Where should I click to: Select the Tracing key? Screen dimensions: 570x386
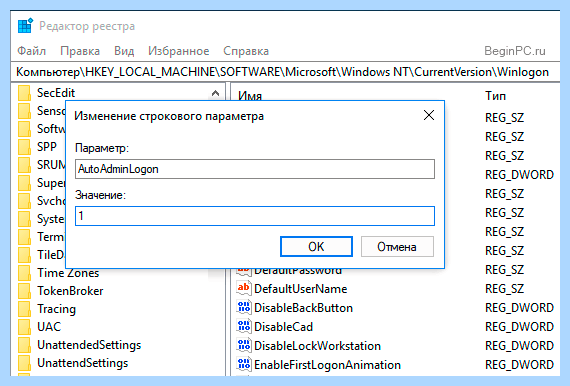(x=56, y=309)
